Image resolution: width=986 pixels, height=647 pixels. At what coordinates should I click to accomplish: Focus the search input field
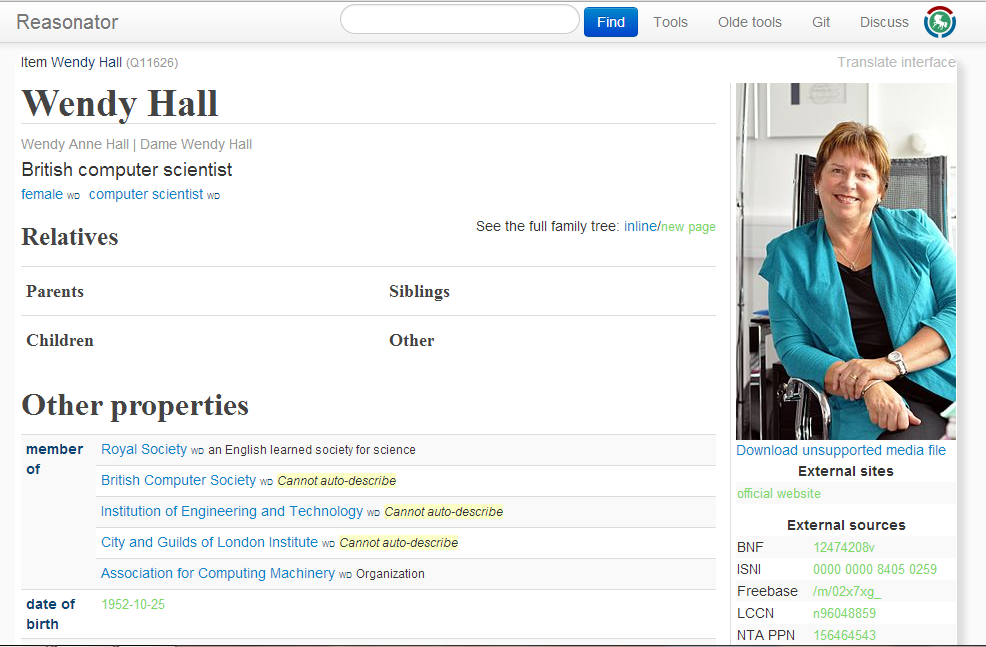tap(460, 19)
